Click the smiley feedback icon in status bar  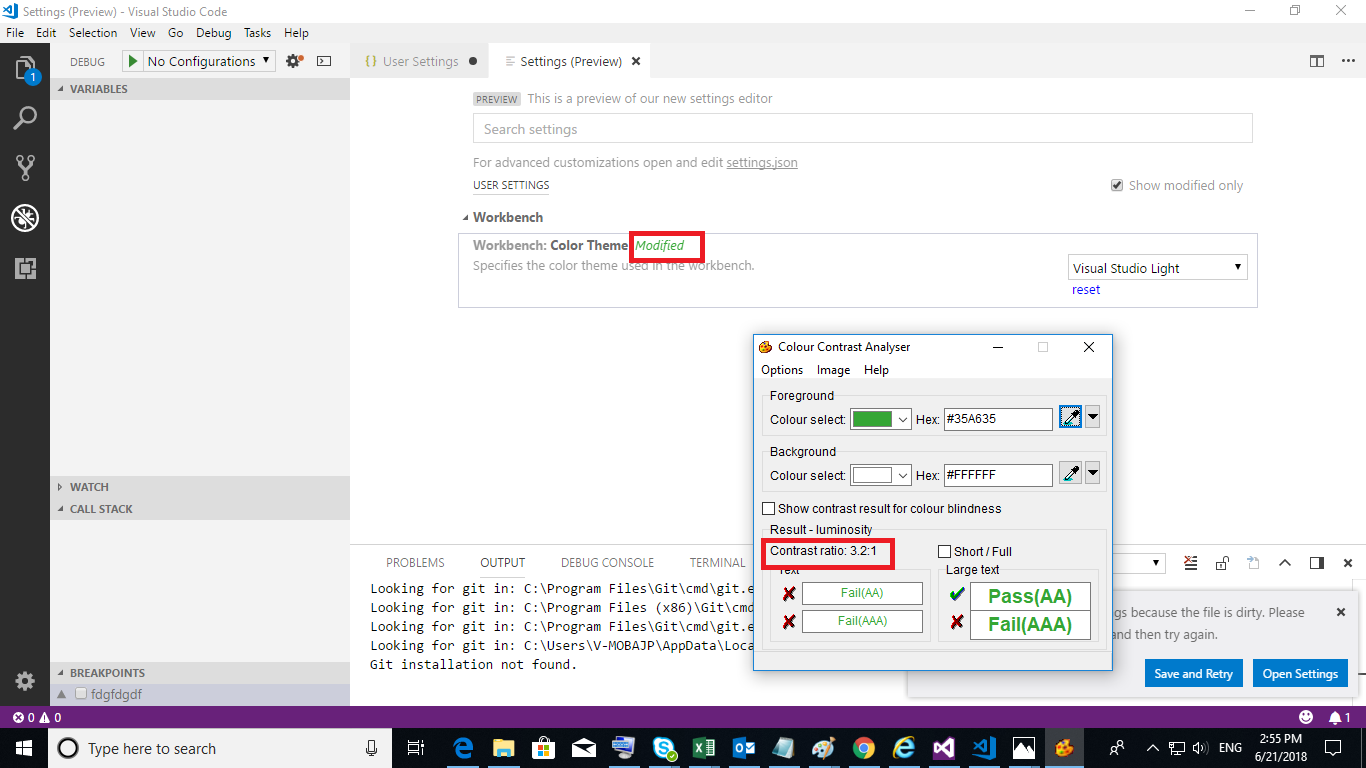pyautogui.click(x=1306, y=717)
